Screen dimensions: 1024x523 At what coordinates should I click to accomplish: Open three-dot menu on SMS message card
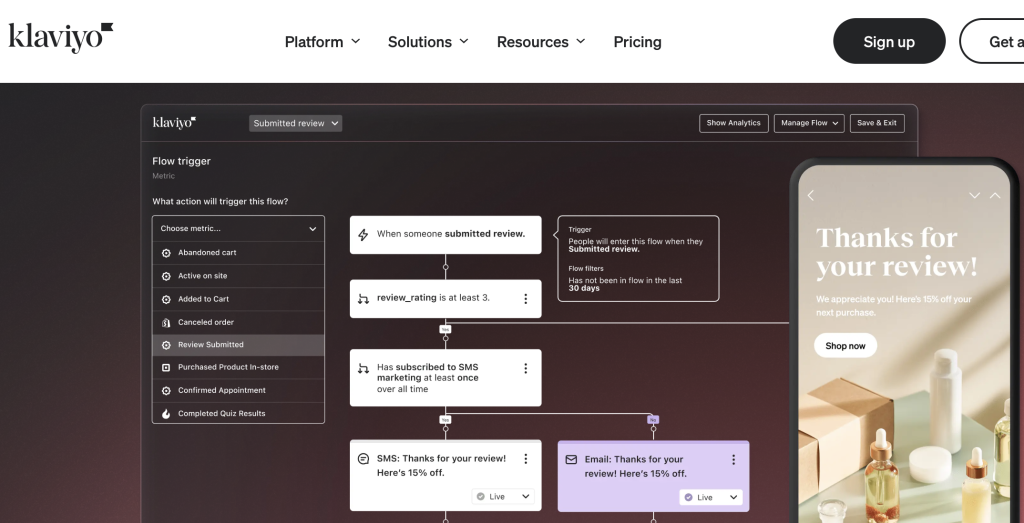[525, 459]
